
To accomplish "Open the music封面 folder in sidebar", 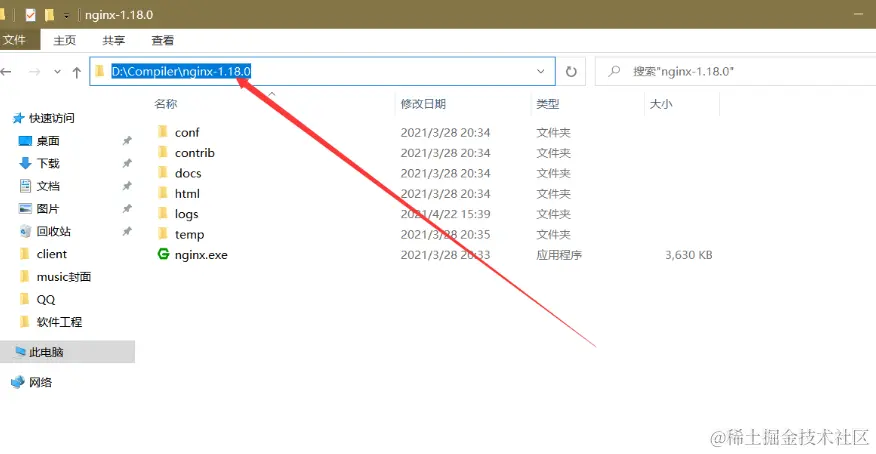I will coord(64,277).
